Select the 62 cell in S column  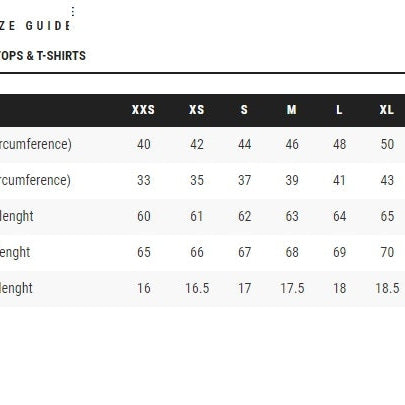(244, 216)
